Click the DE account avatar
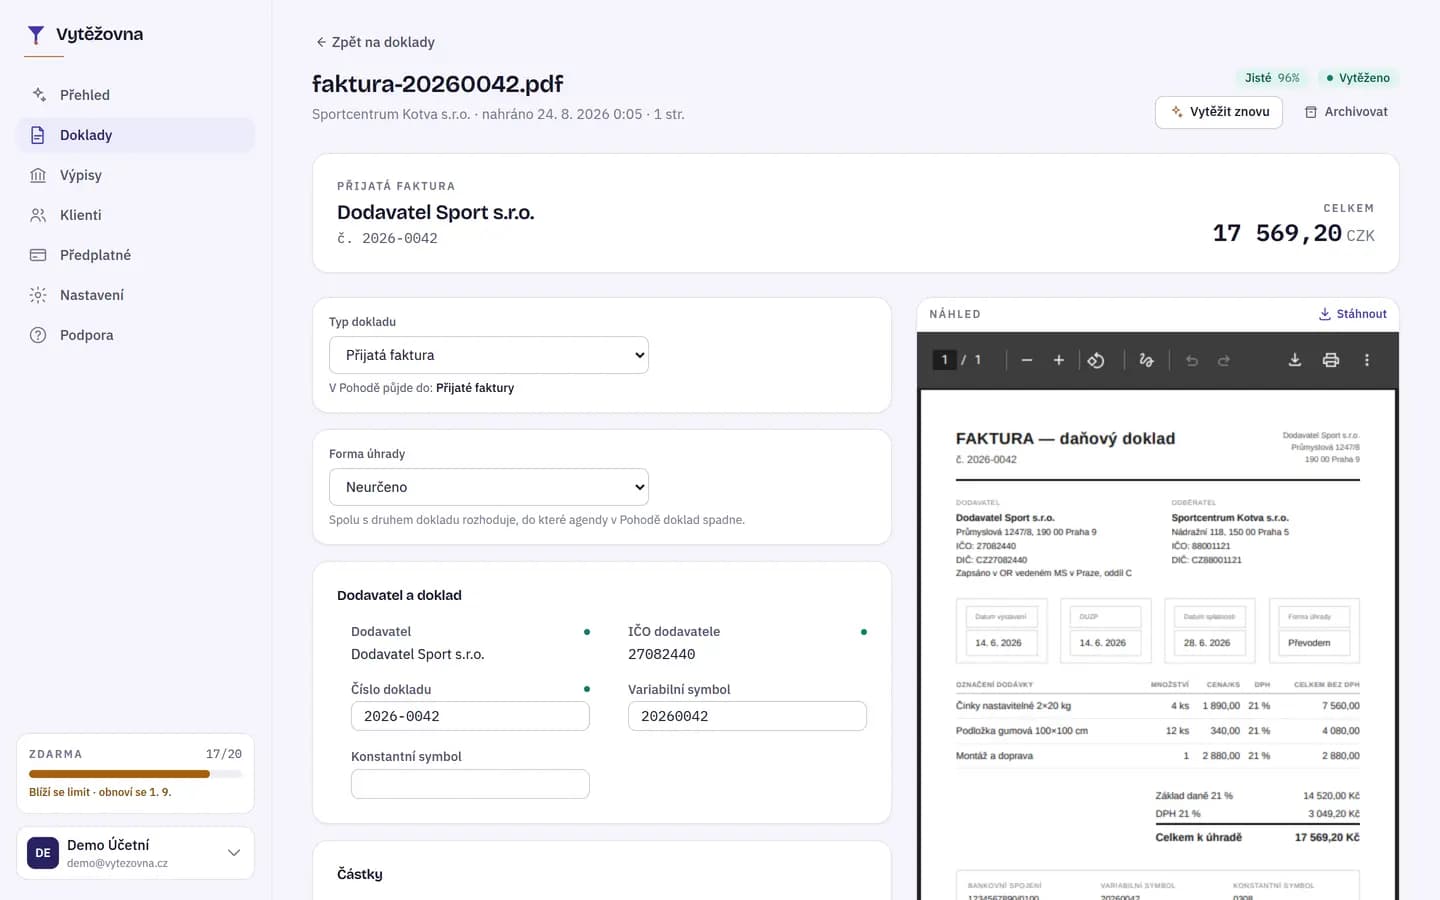This screenshot has height=900, width=1440. [43, 853]
